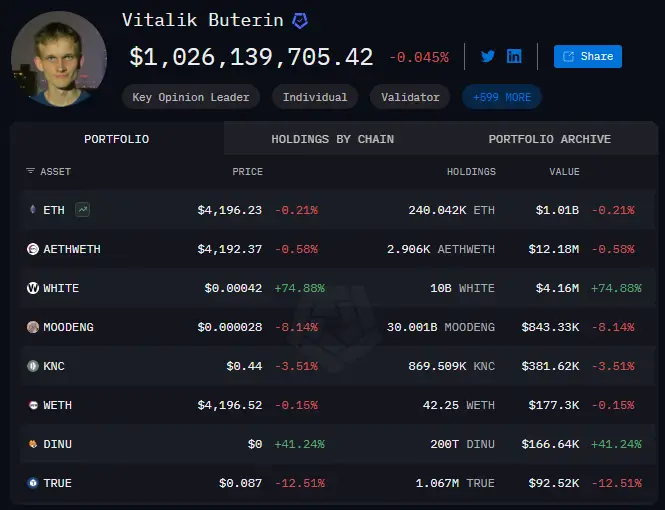The height and width of the screenshot is (510, 665).
Task: Click the AETHWETH price $4,192.37
Action: [x=229, y=249]
